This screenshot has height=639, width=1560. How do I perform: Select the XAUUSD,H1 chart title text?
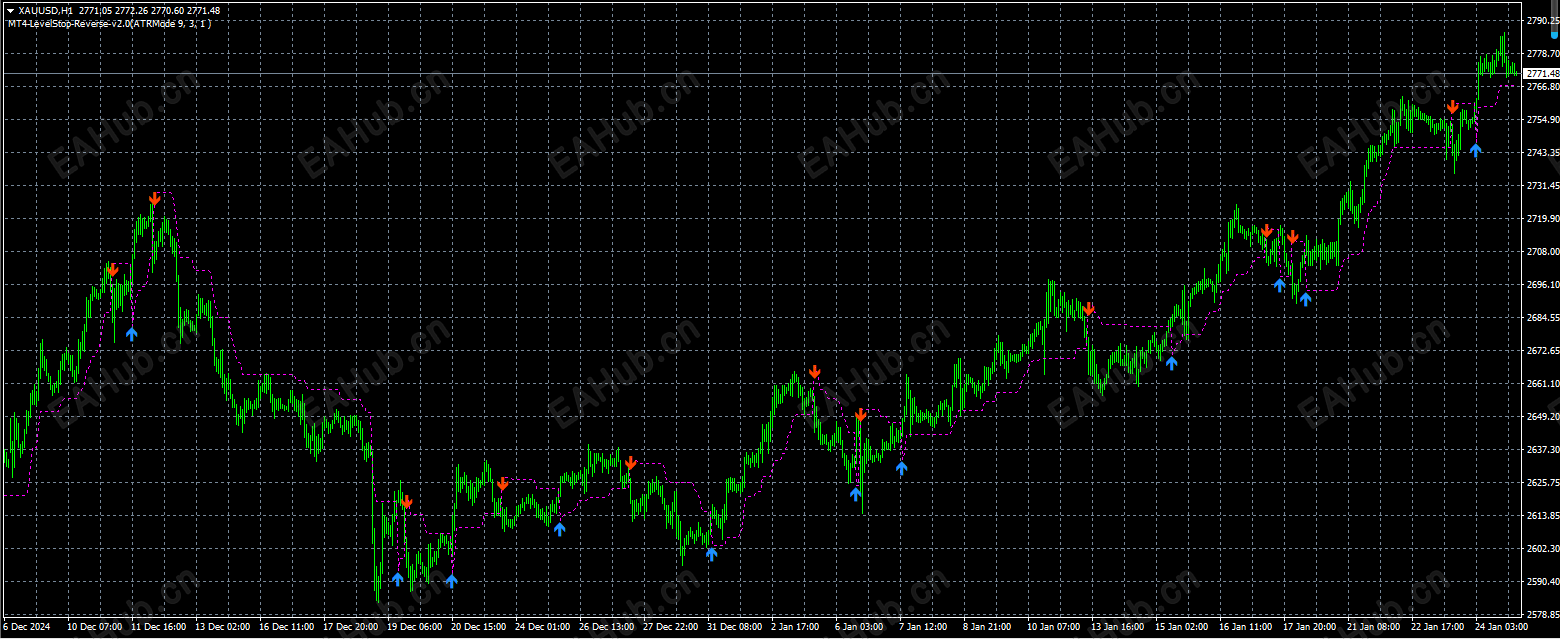point(46,11)
